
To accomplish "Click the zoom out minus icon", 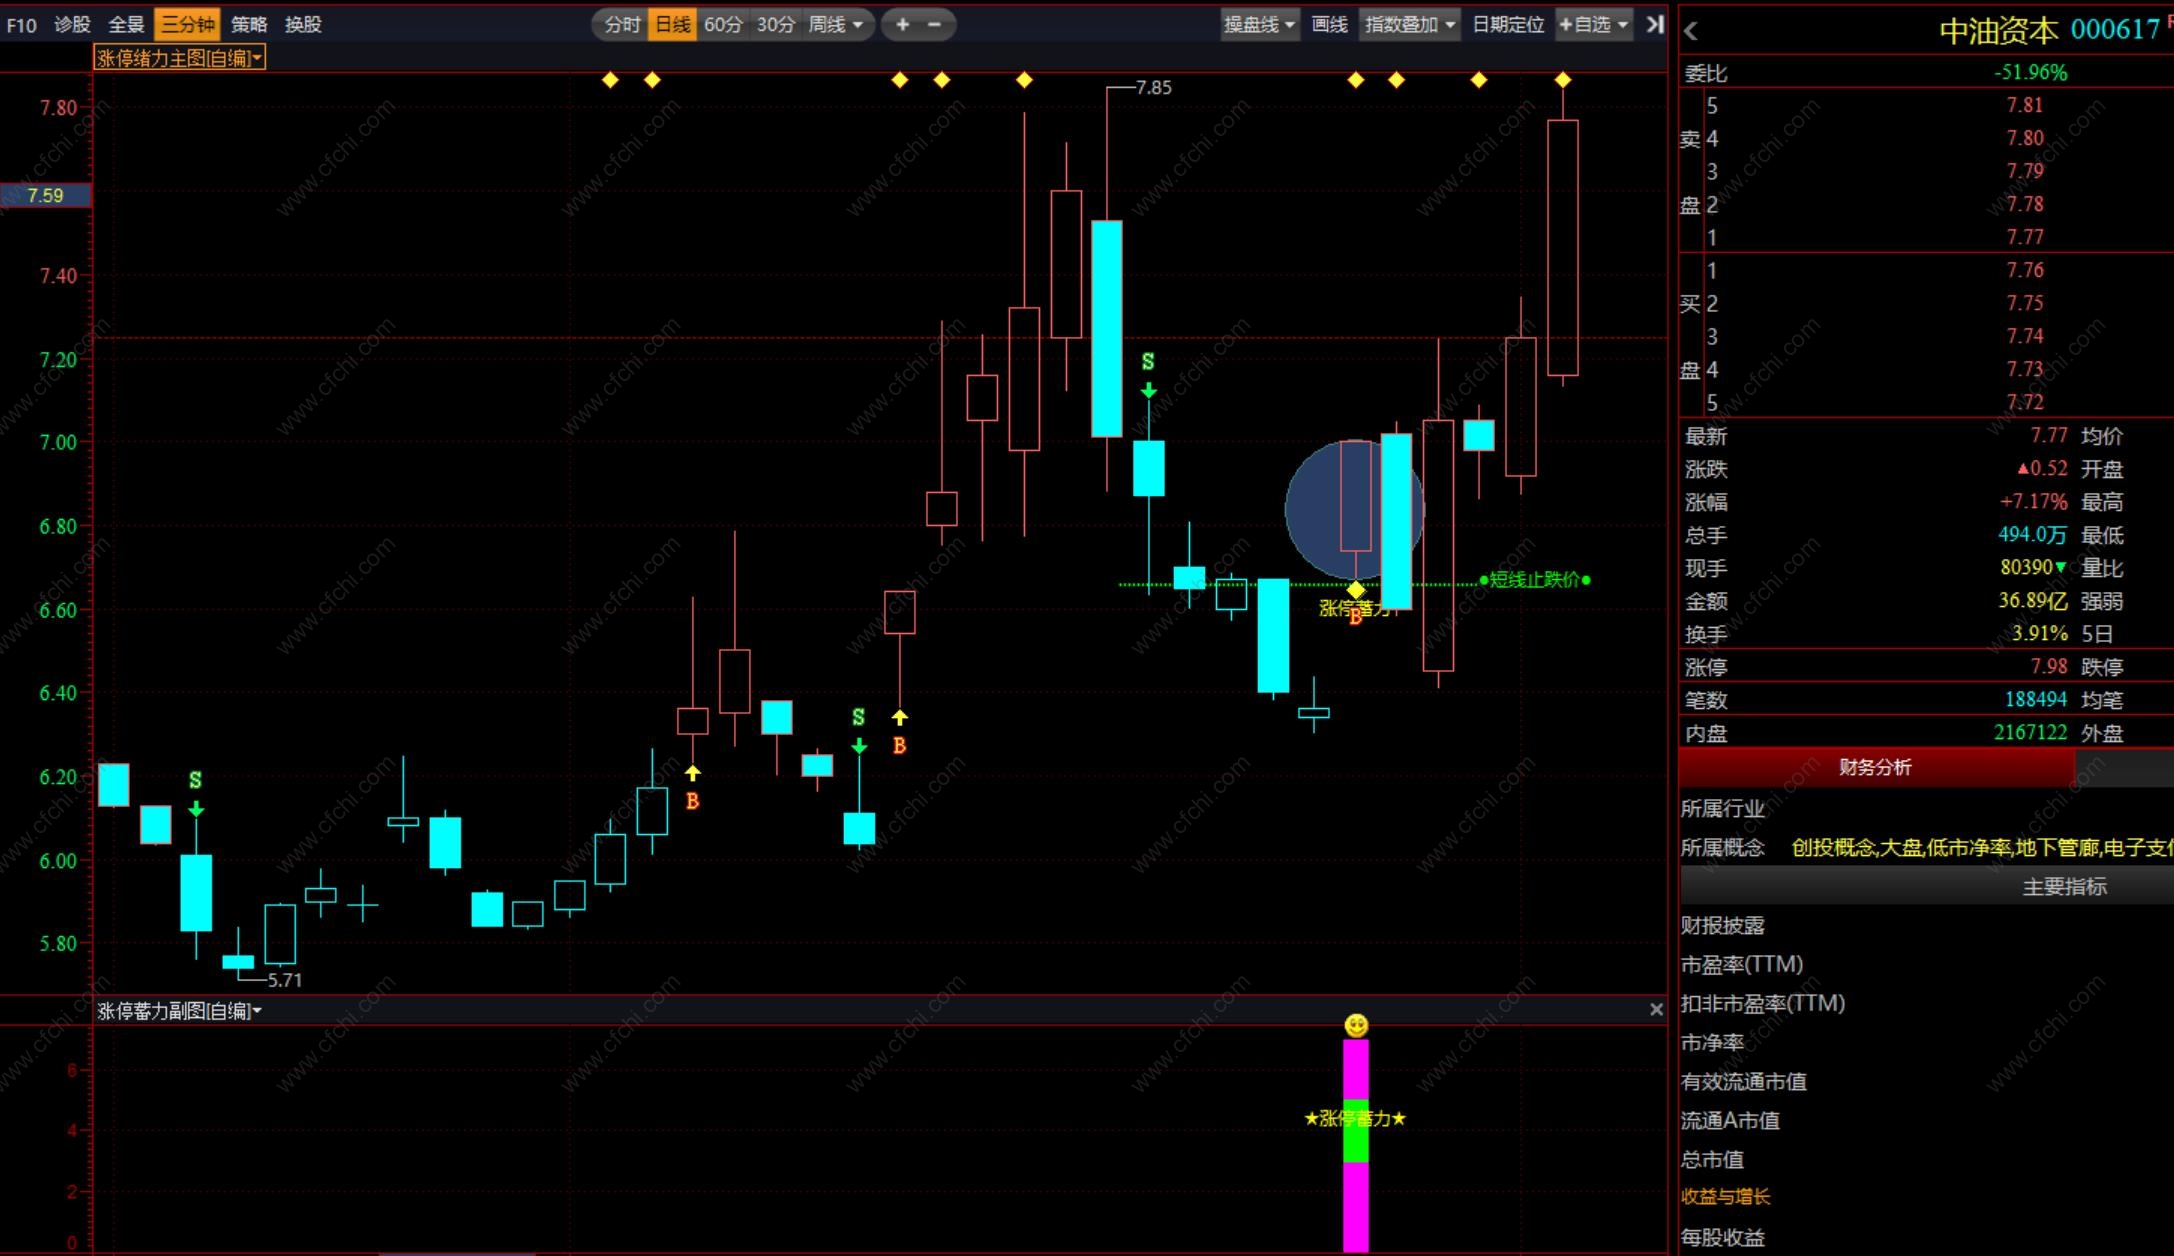I will click(934, 25).
